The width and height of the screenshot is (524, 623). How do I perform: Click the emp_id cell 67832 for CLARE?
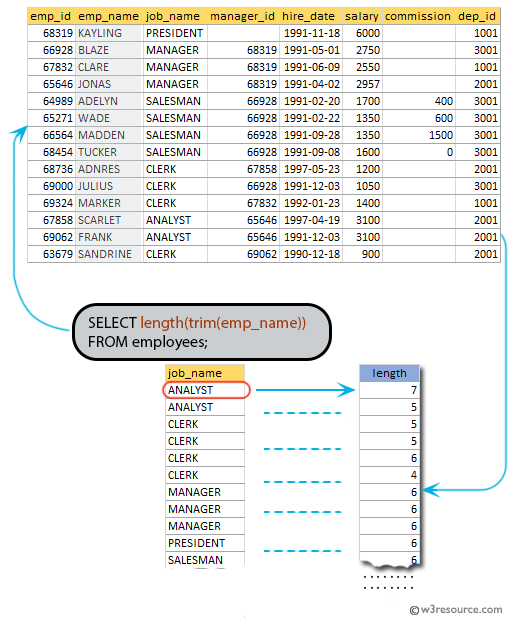click(x=51, y=67)
